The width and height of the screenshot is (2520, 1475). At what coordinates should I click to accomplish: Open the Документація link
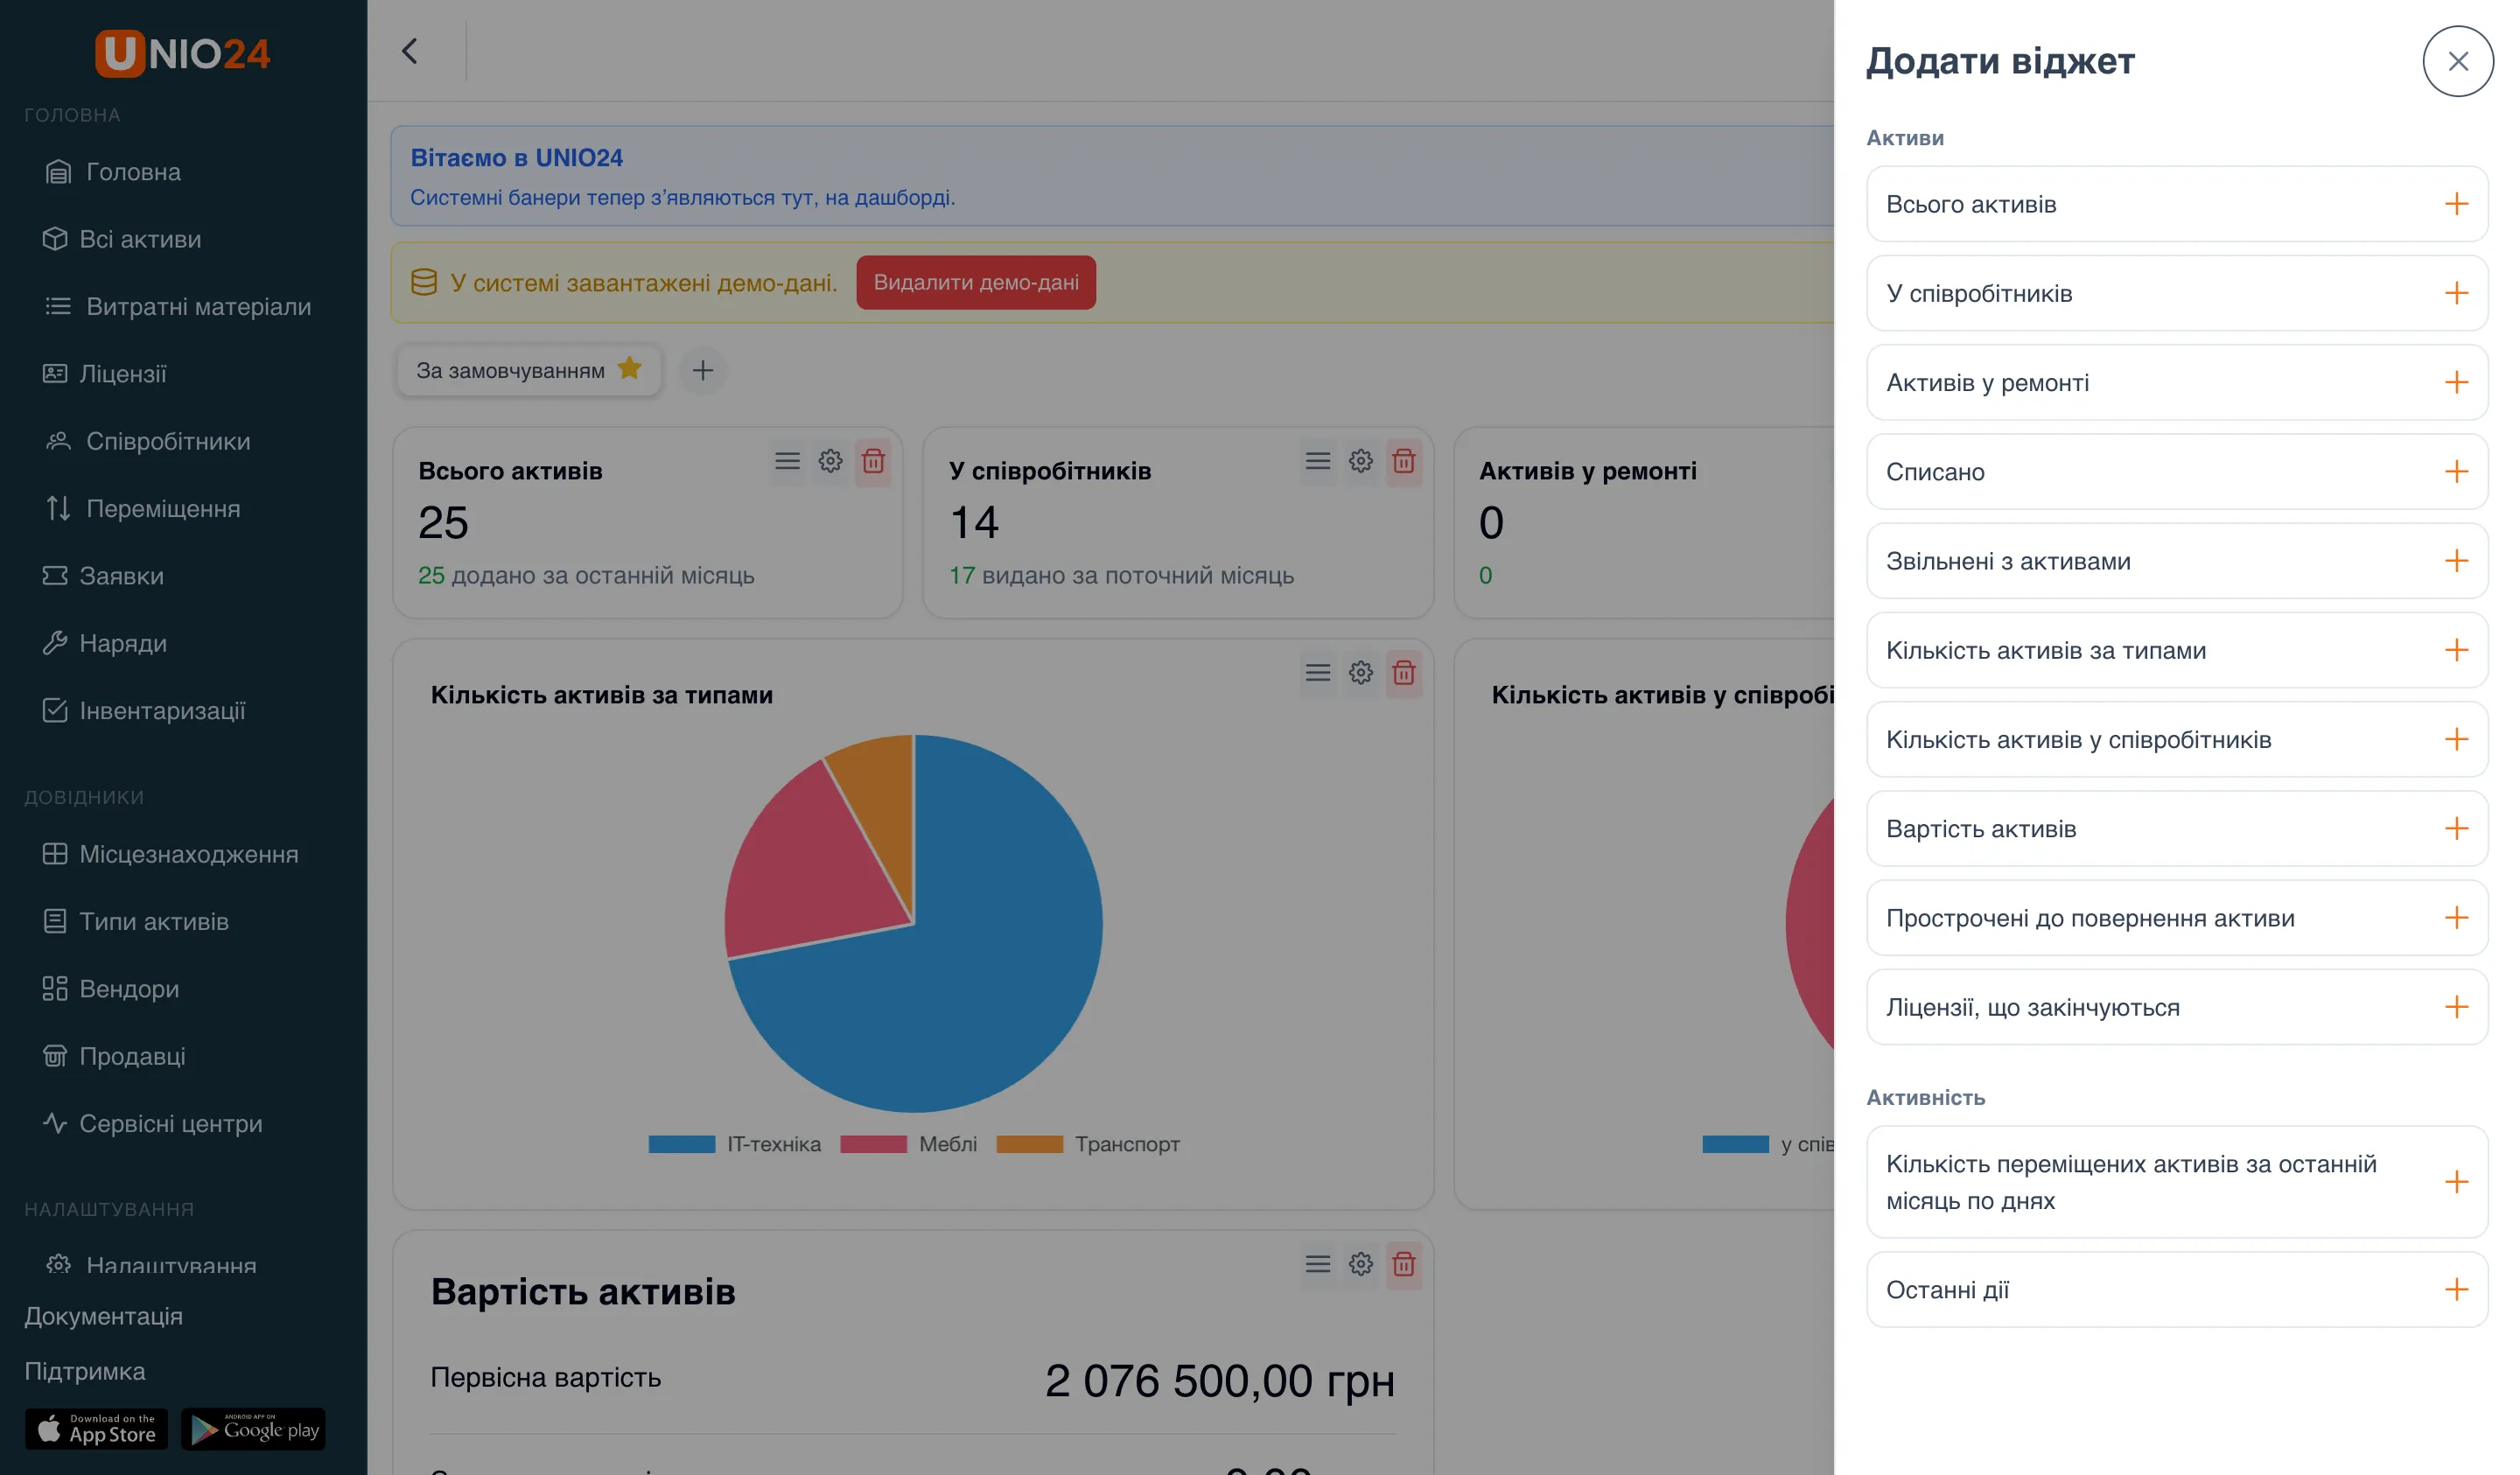point(103,1316)
